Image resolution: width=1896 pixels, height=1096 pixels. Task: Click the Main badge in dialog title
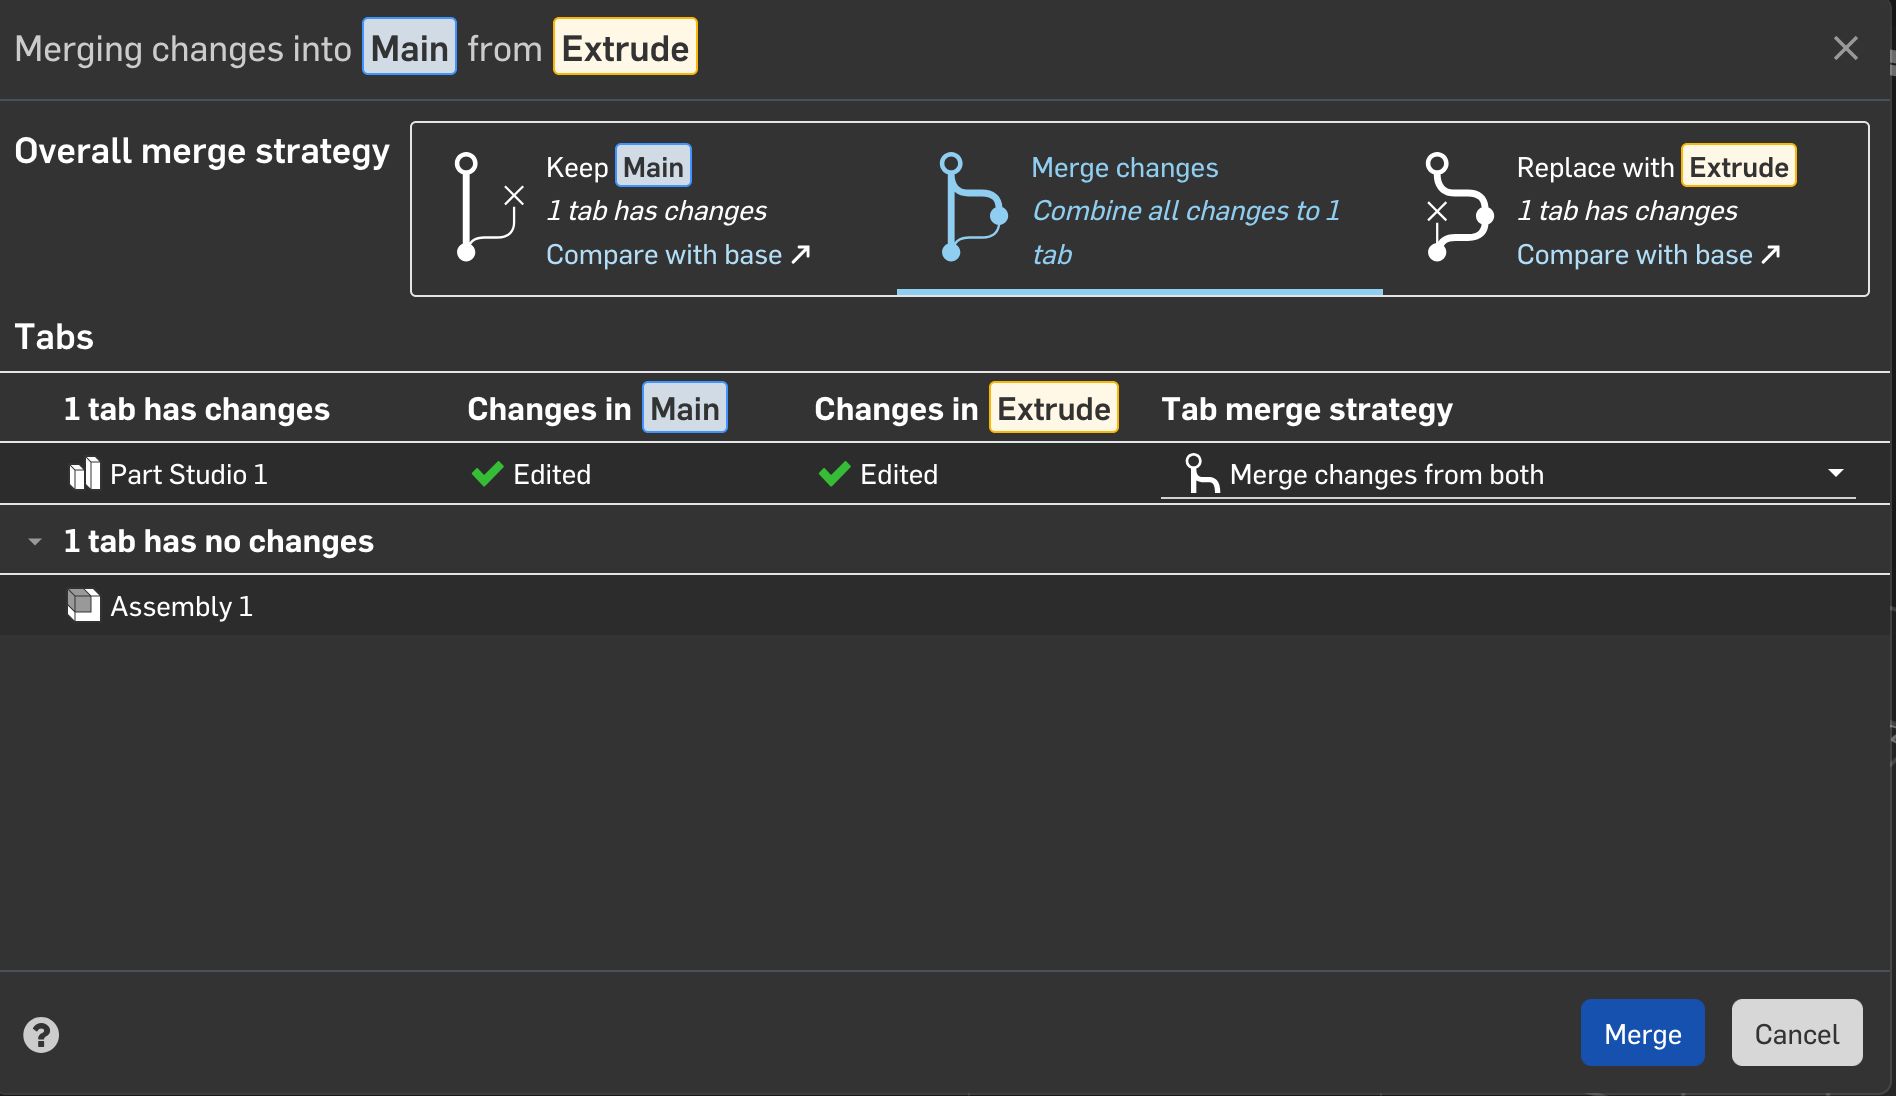pos(409,47)
